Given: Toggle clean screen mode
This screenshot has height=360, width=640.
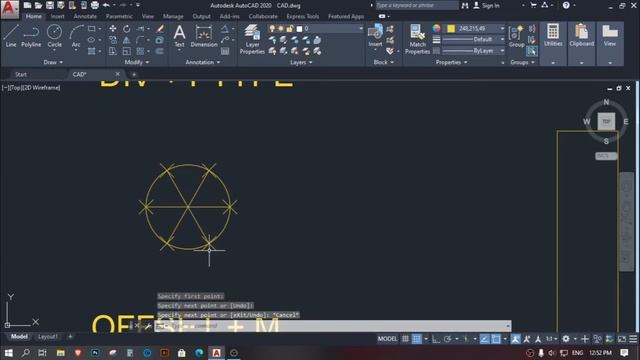Looking at the screenshot, I should pos(622,339).
